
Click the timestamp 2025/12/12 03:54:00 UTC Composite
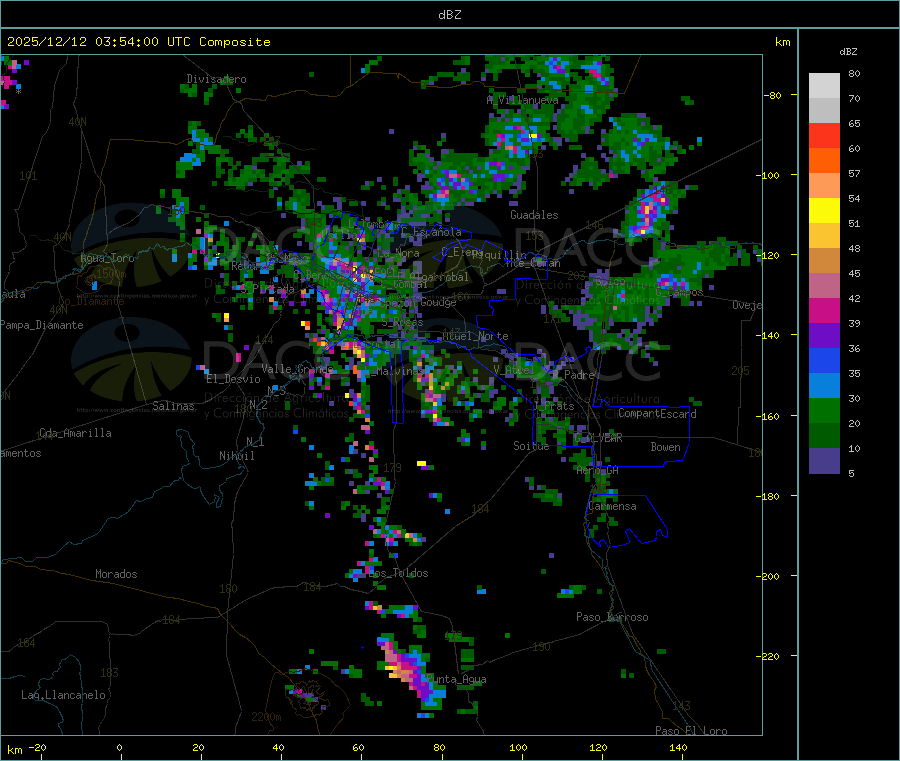[x=138, y=42]
